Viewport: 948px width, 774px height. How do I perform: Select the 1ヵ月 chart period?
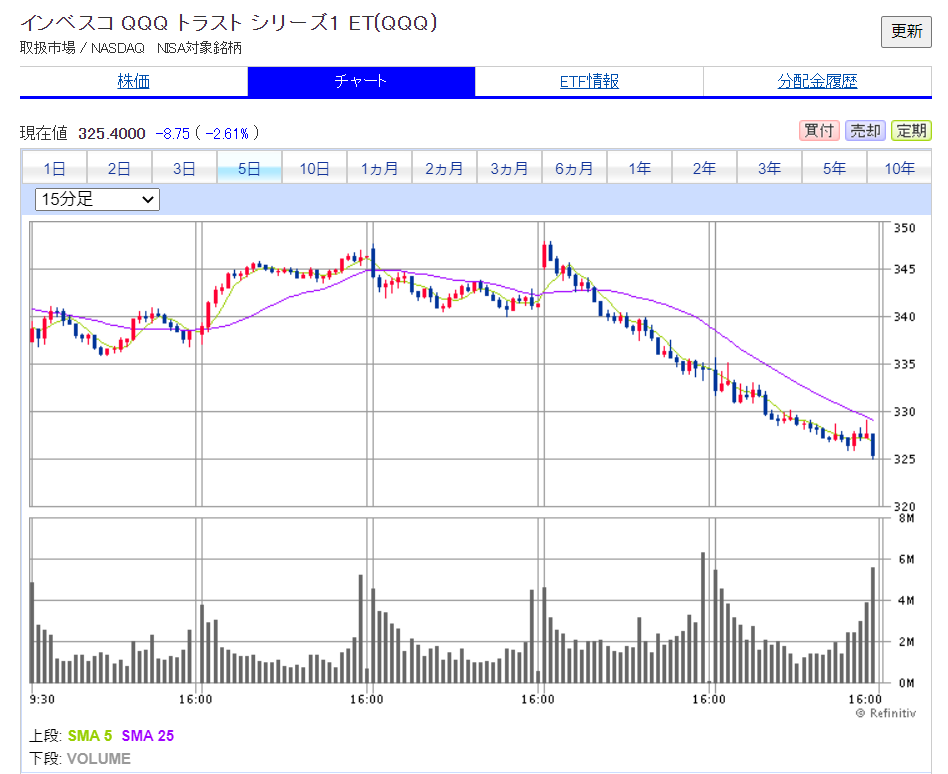(379, 168)
